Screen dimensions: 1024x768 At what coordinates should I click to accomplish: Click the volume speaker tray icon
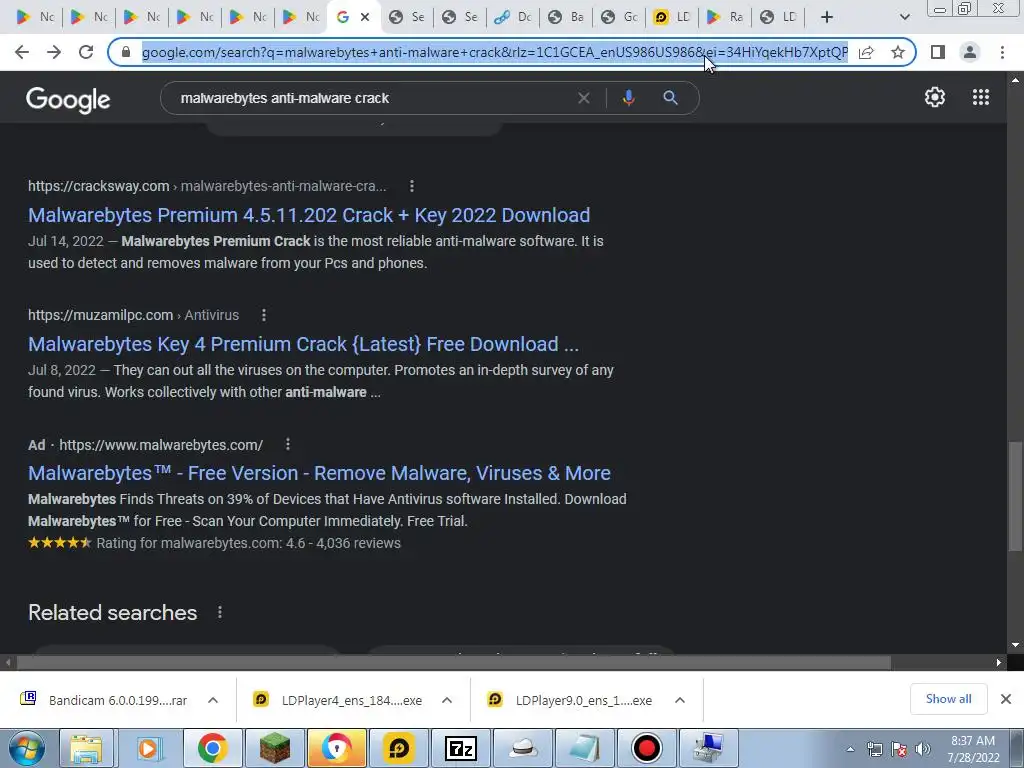[x=923, y=749]
